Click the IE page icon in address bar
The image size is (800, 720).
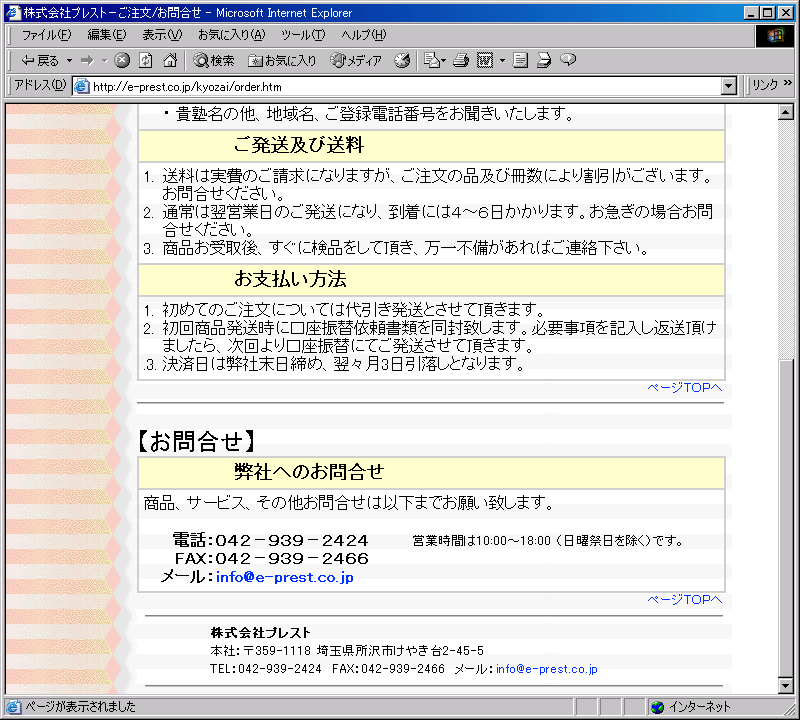point(82,86)
